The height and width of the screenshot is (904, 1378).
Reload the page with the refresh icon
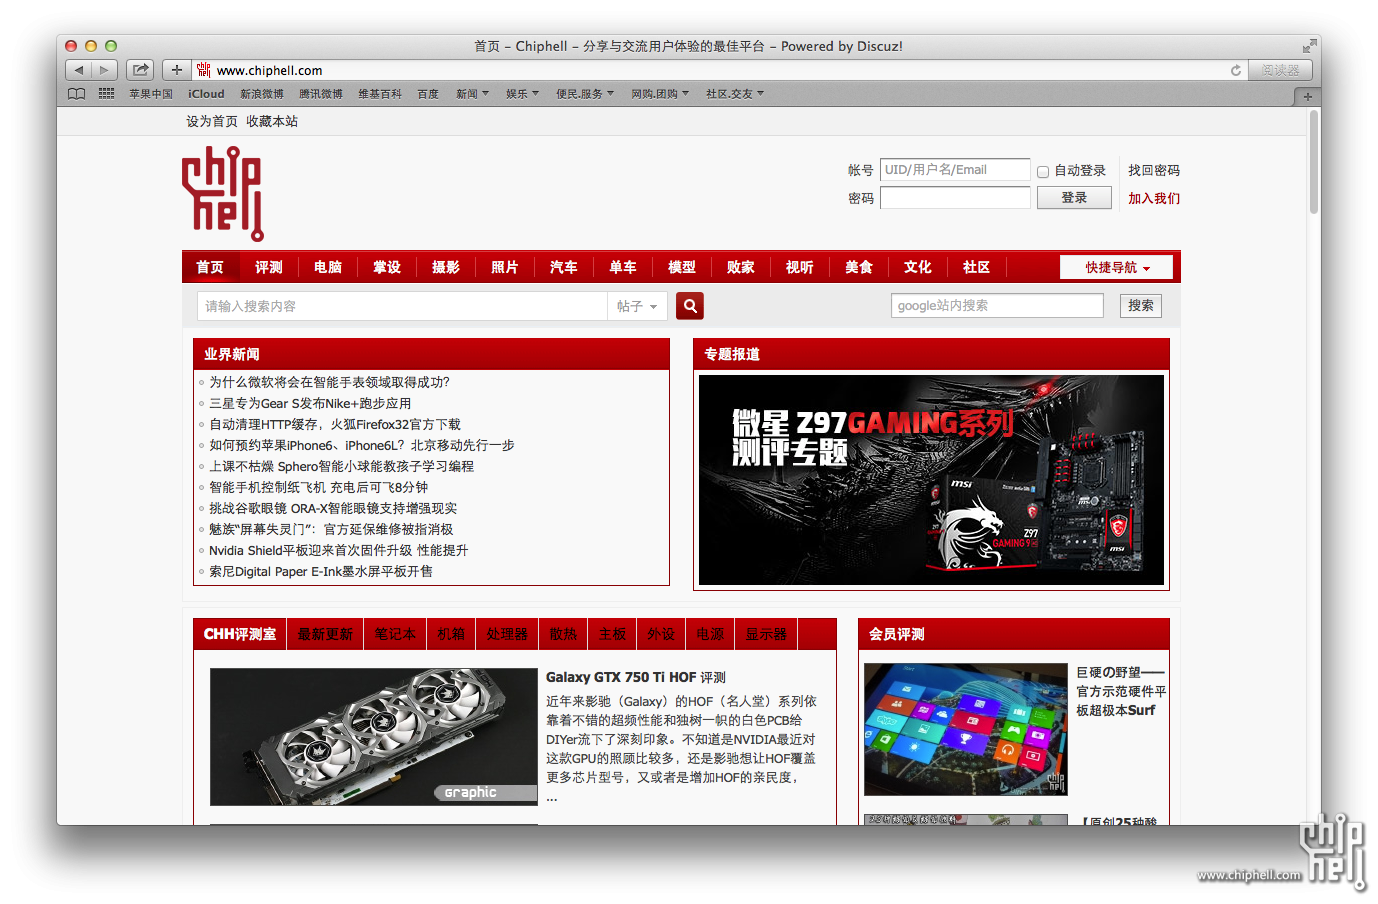tap(1236, 70)
